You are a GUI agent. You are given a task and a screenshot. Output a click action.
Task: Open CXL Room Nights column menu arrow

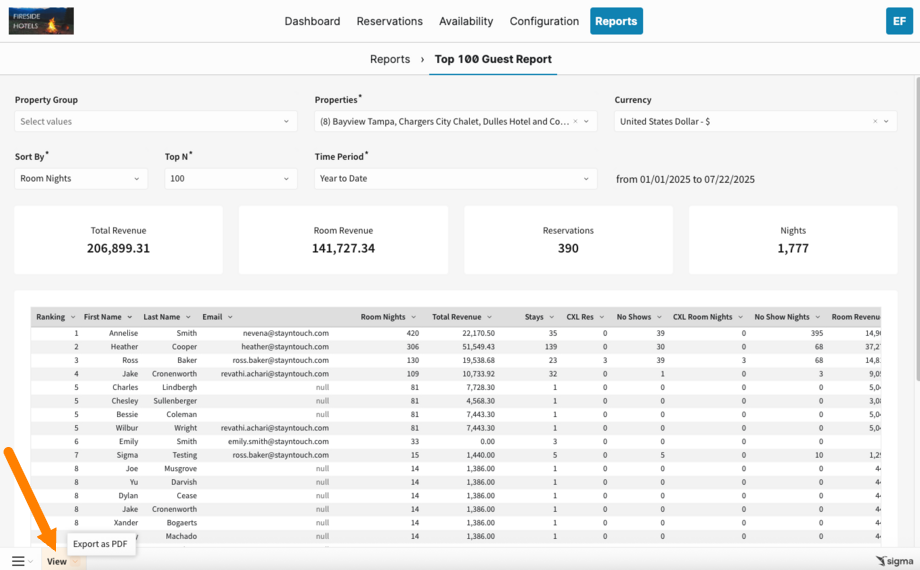[740, 317]
